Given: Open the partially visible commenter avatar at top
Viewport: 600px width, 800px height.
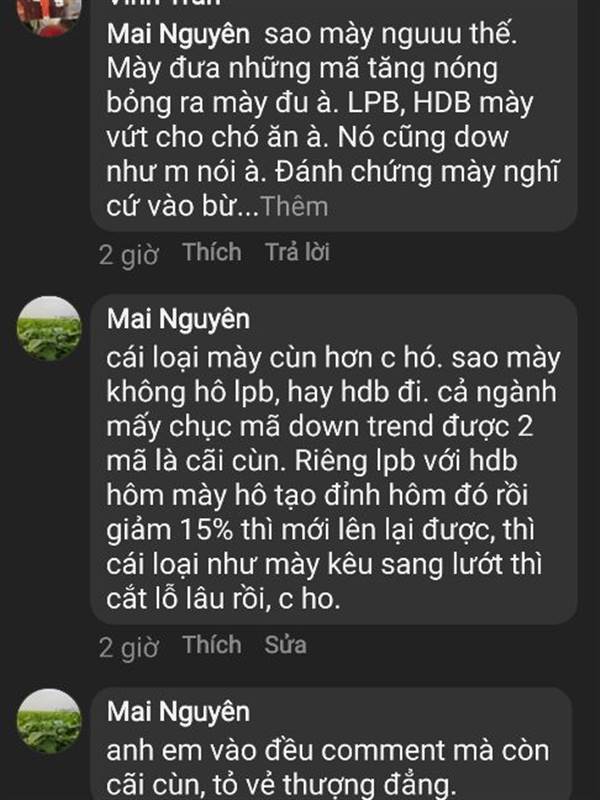Looking at the screenshot, I should click(49, 15).
